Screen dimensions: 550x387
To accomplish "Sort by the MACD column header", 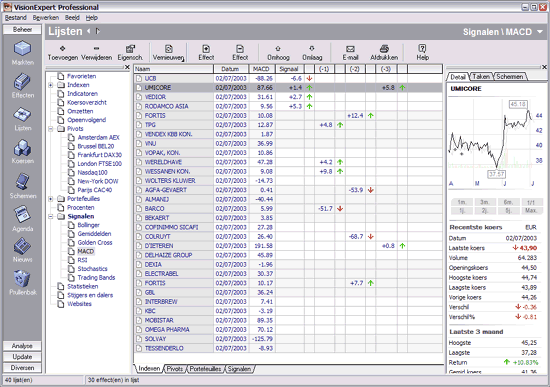I will click(262, 69).
